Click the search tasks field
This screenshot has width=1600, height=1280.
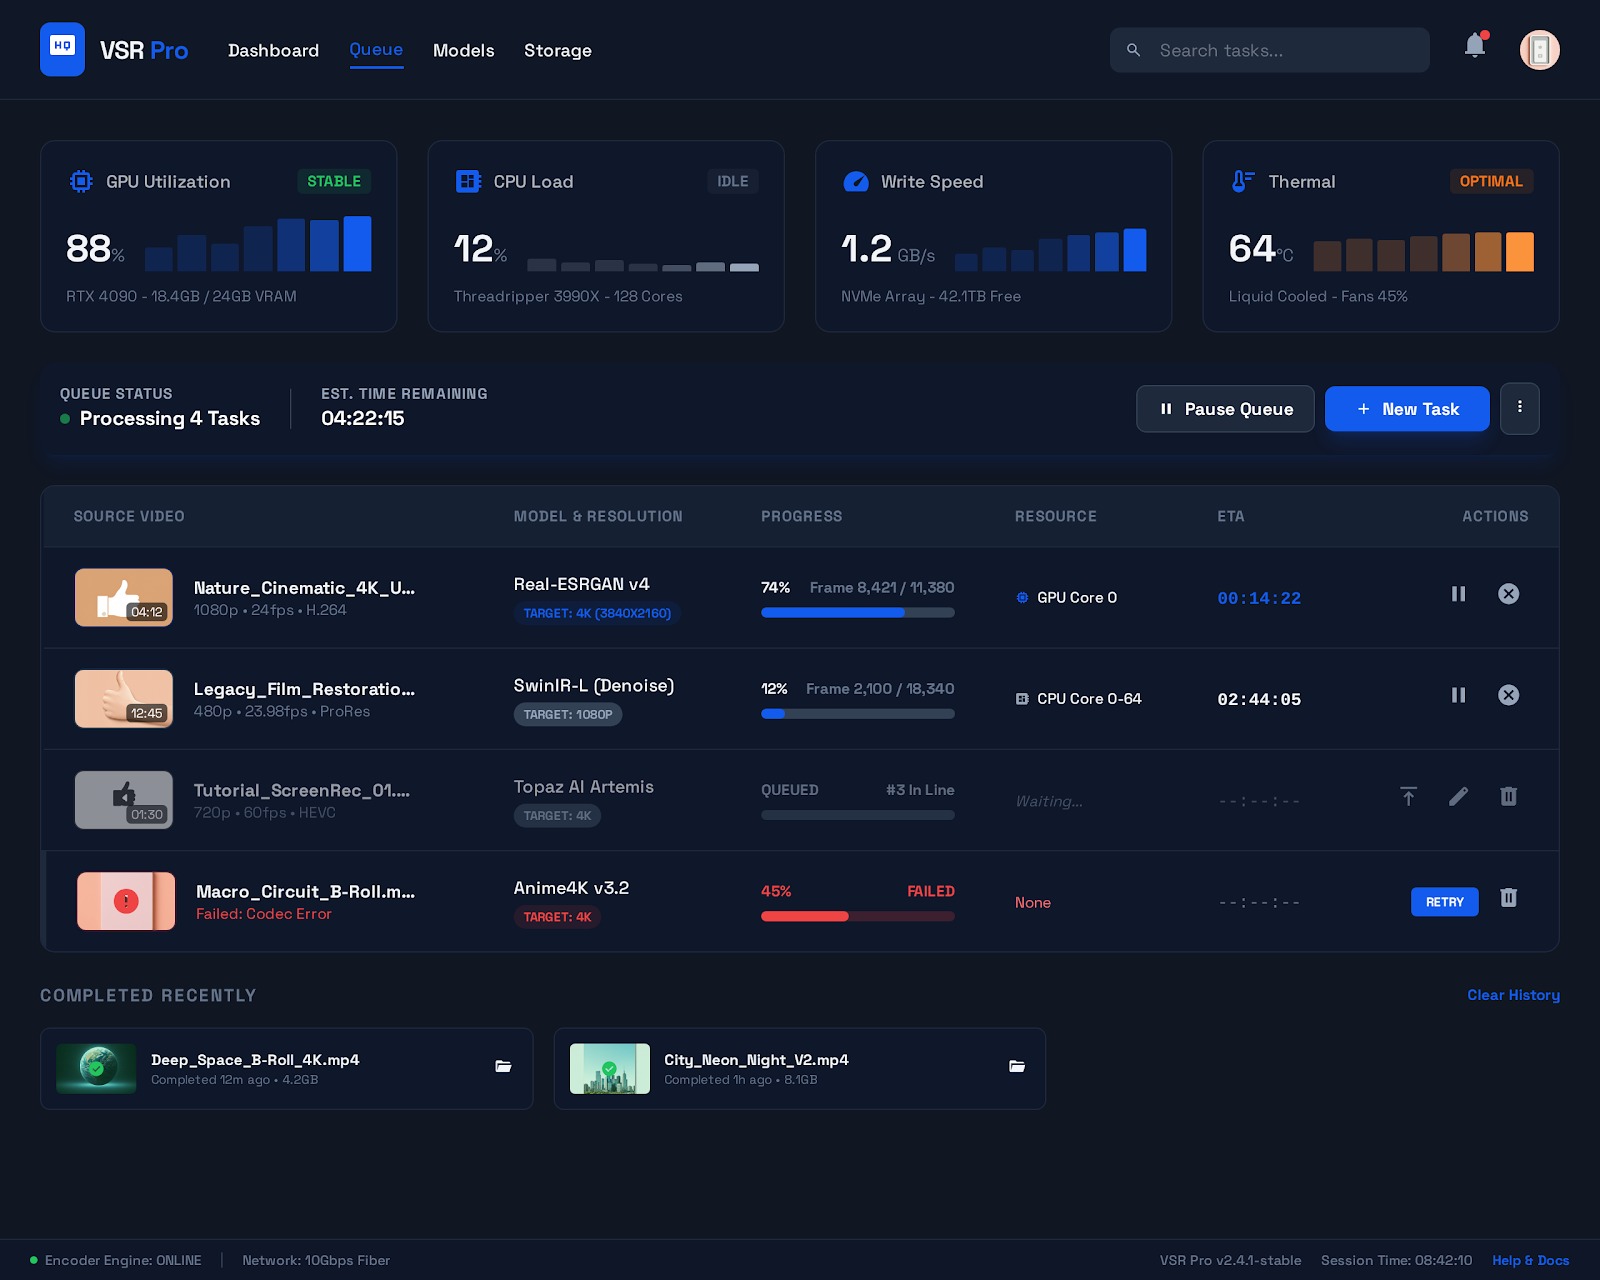tap(1269, 50)
